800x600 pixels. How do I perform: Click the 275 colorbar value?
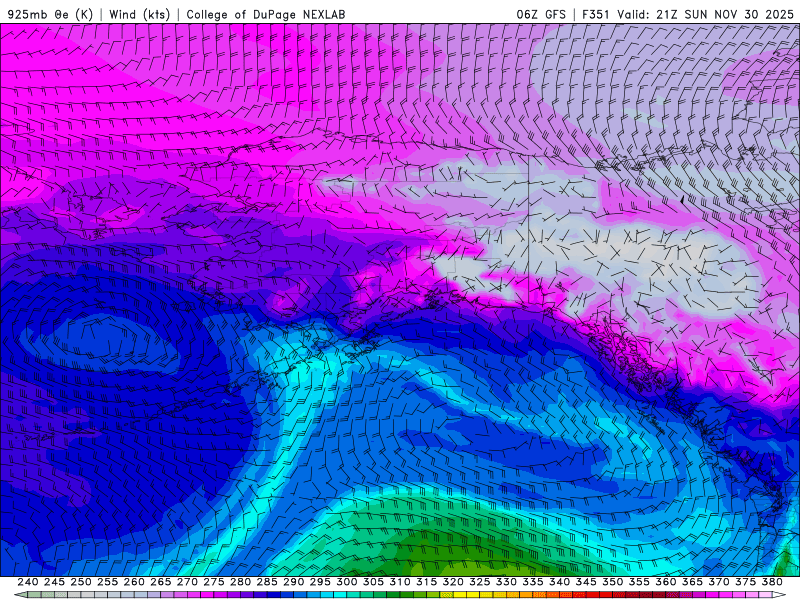click(214, 582)
